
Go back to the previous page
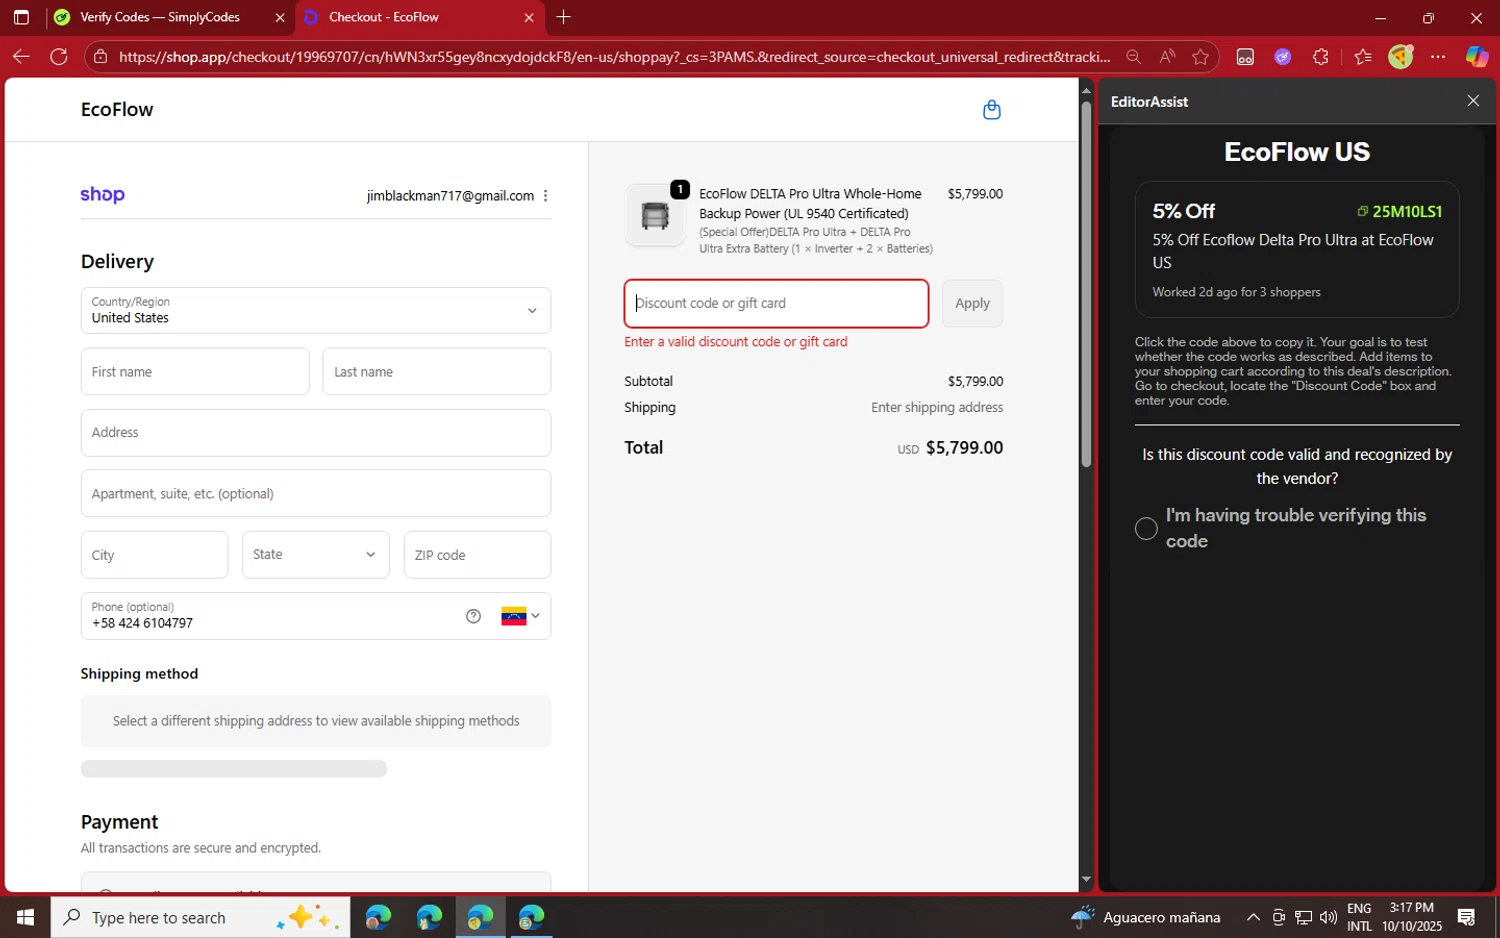click(21, 57)
